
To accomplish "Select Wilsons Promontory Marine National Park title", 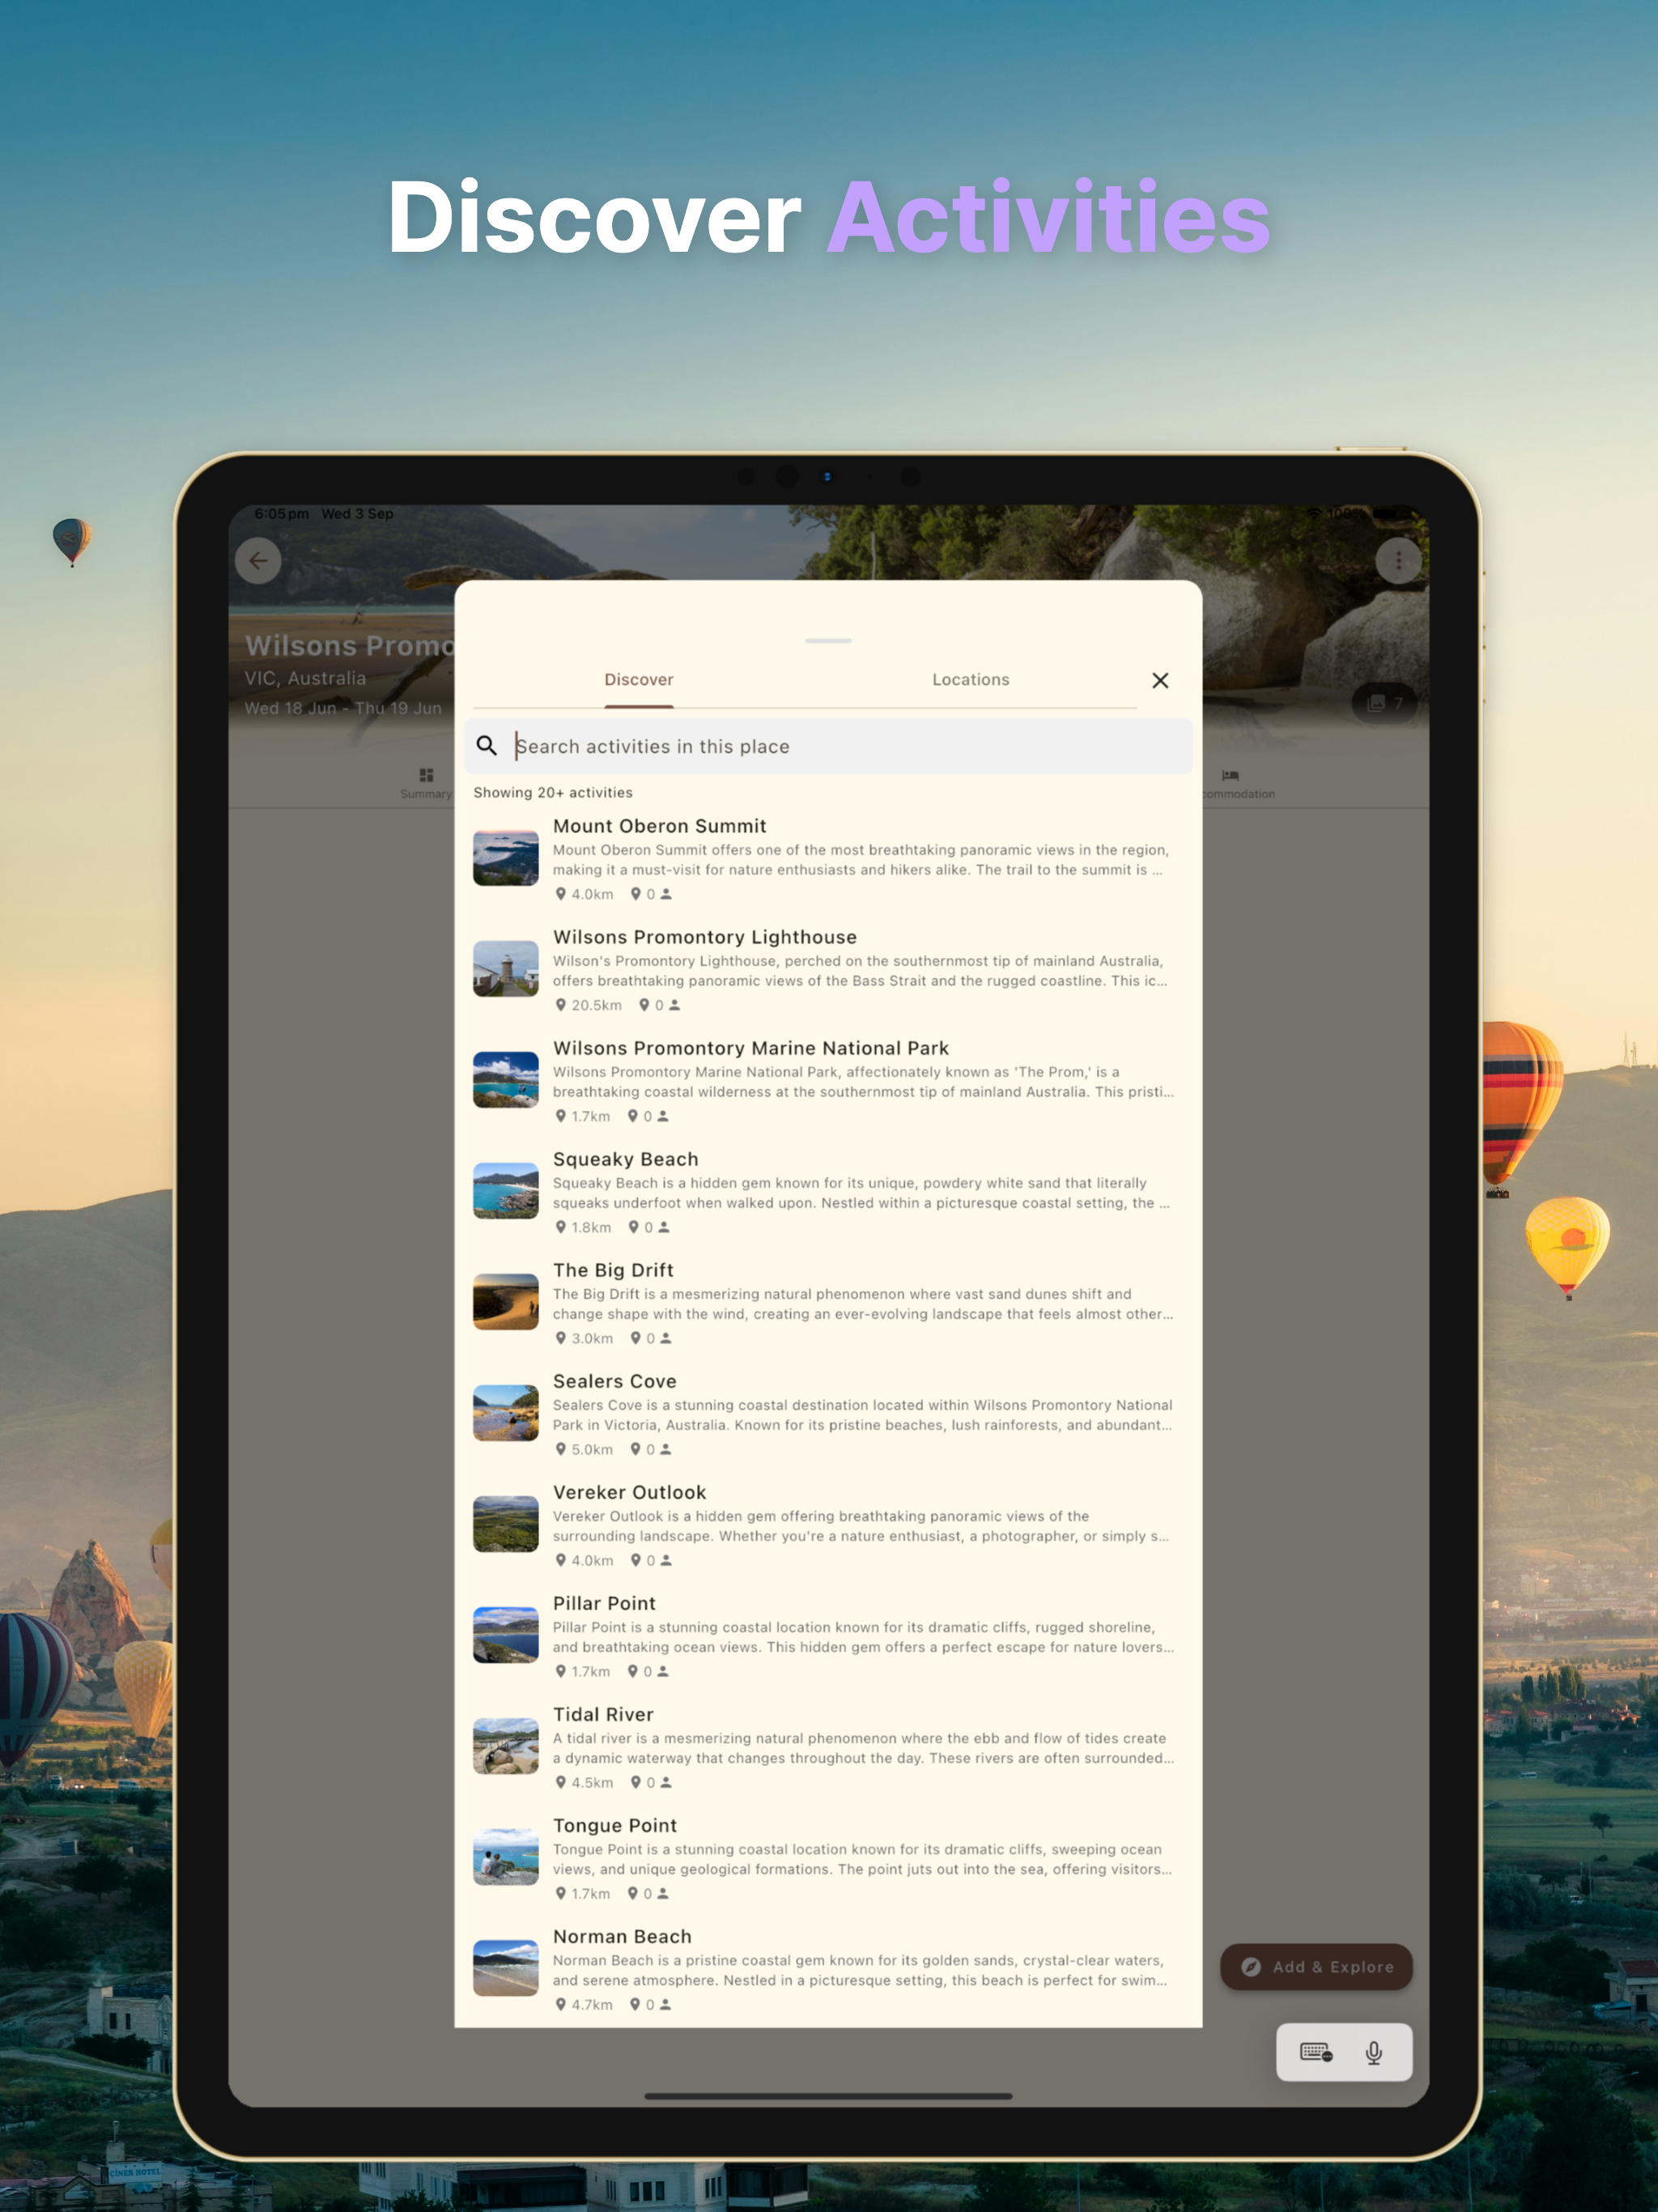I will 751,1048.
